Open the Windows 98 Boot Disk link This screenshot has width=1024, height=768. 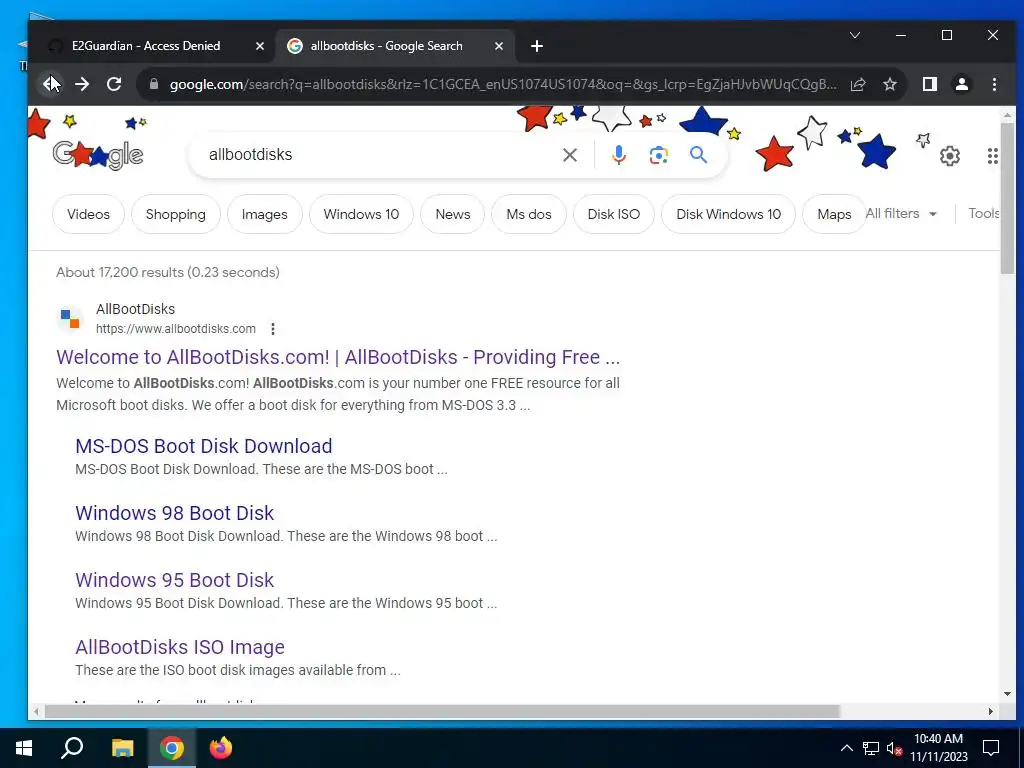174,513
